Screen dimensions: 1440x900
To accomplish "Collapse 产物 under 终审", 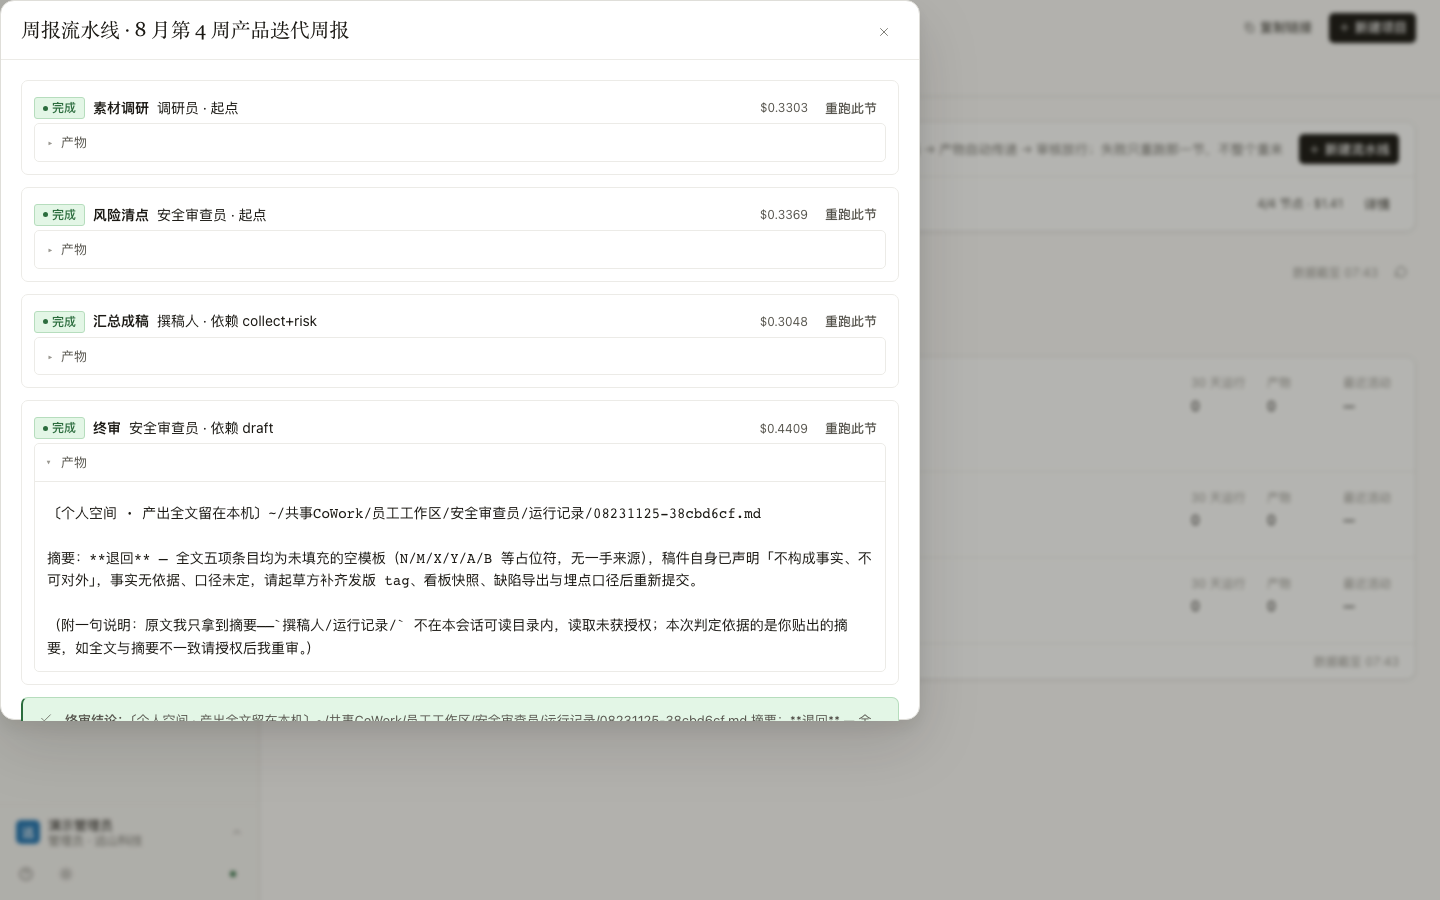I will point(460,463).
